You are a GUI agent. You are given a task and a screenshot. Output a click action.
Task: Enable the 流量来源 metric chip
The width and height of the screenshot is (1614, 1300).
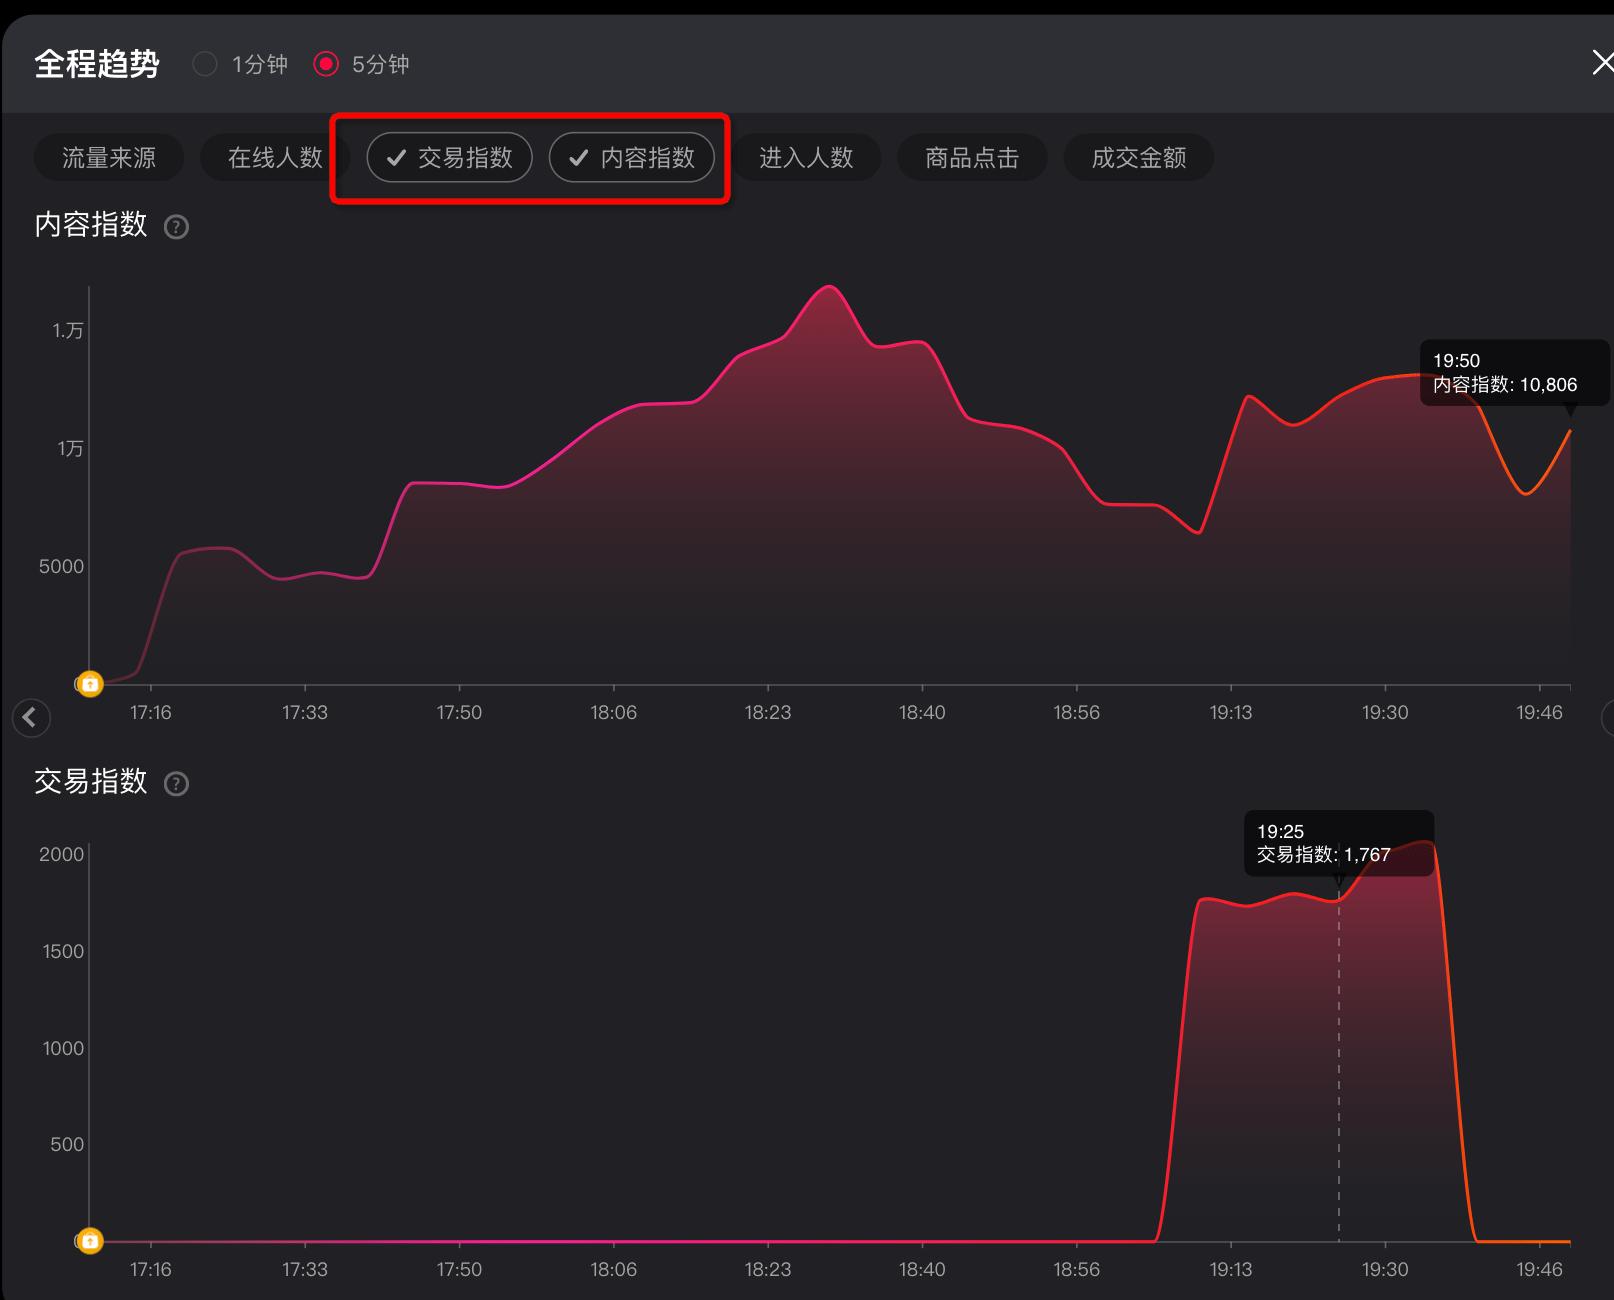[109, 158]
